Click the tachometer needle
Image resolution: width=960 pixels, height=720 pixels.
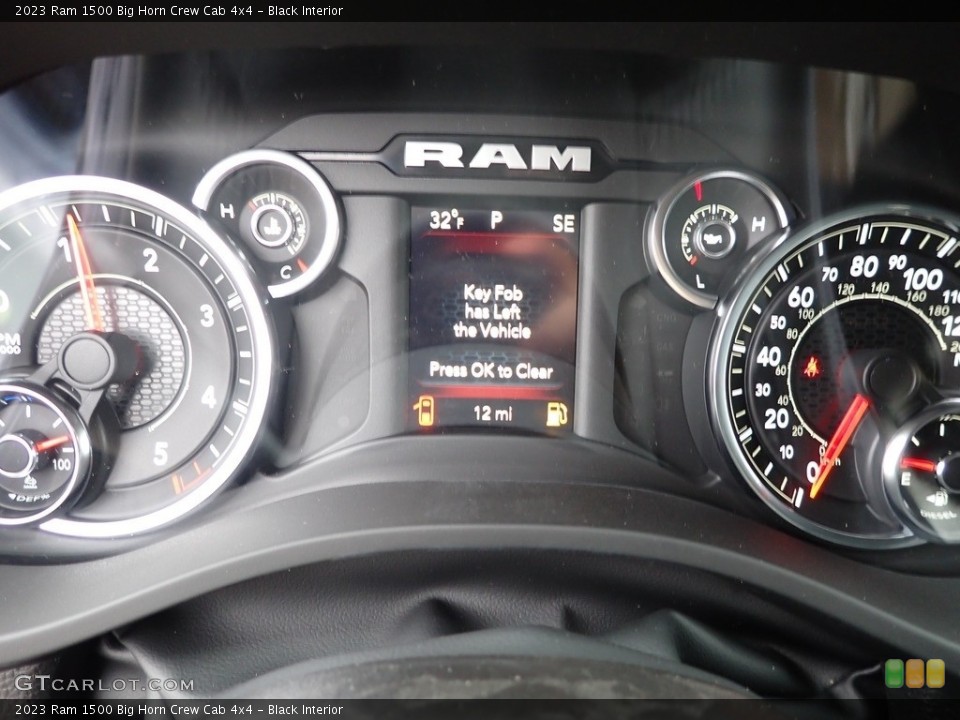pos(84,273)
